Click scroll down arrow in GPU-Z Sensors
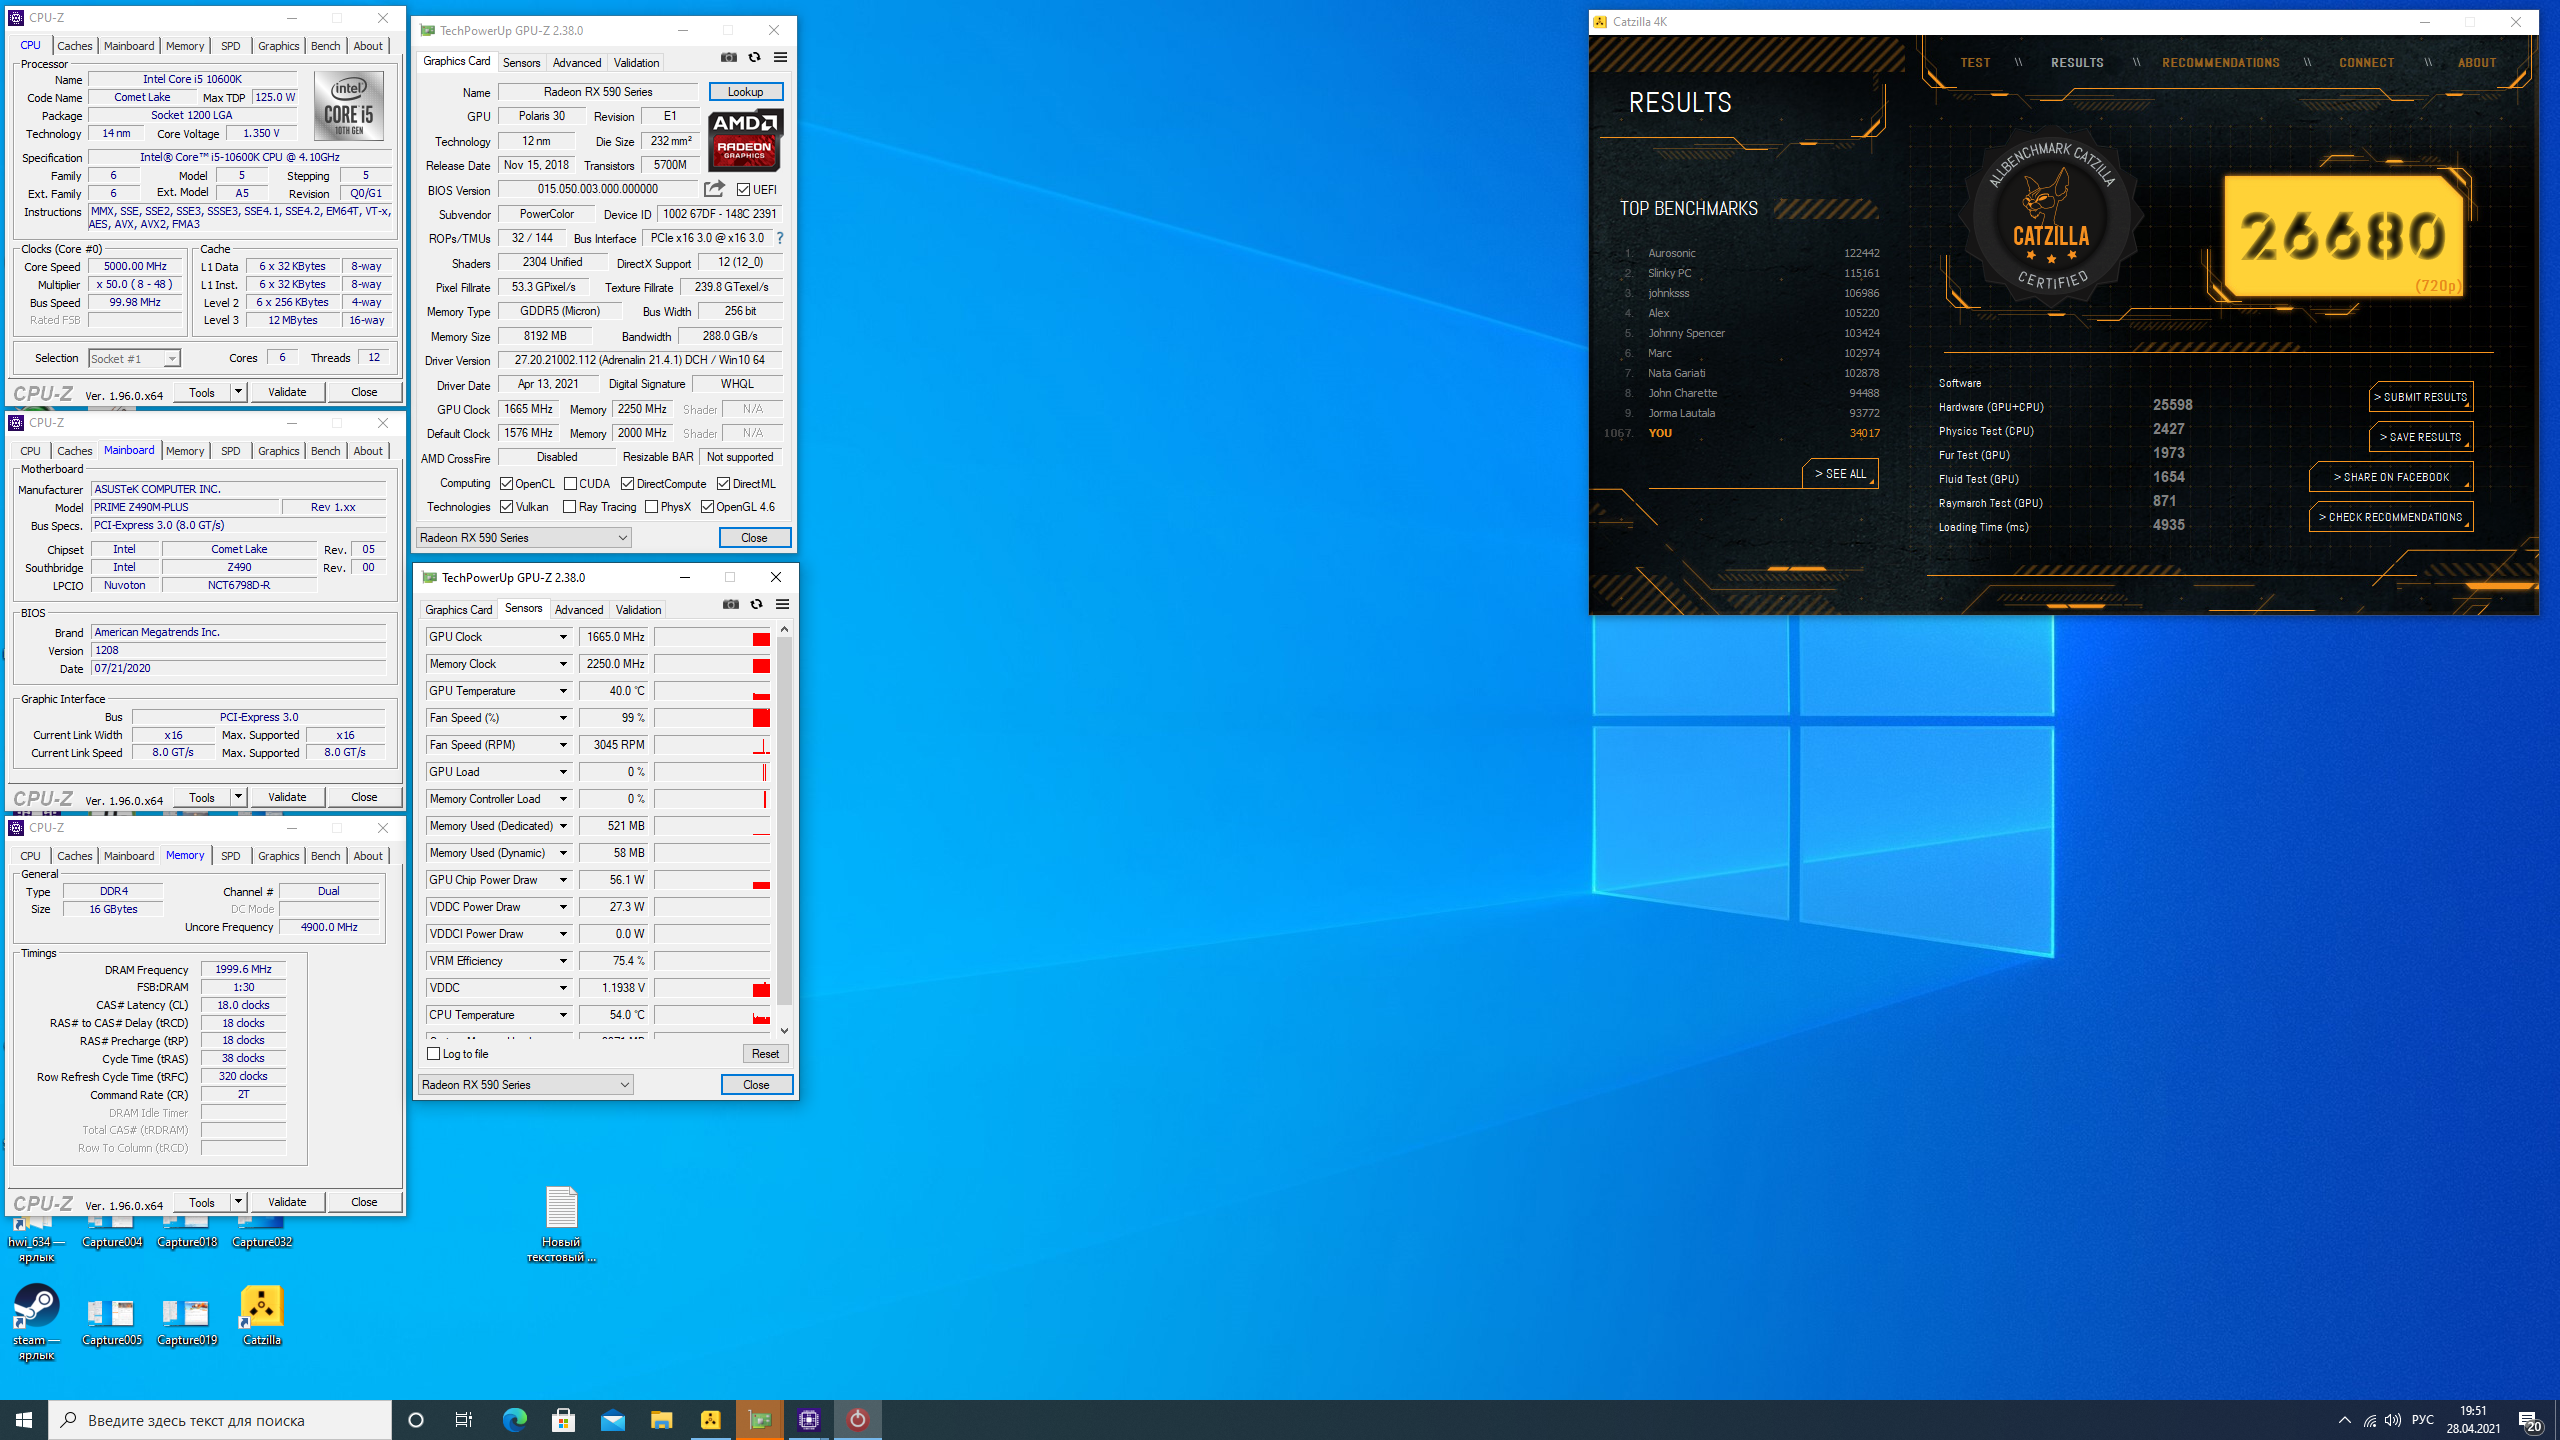This screenshot has width=2560, height=1440. pyautogui.click(x=784, y=1030)
